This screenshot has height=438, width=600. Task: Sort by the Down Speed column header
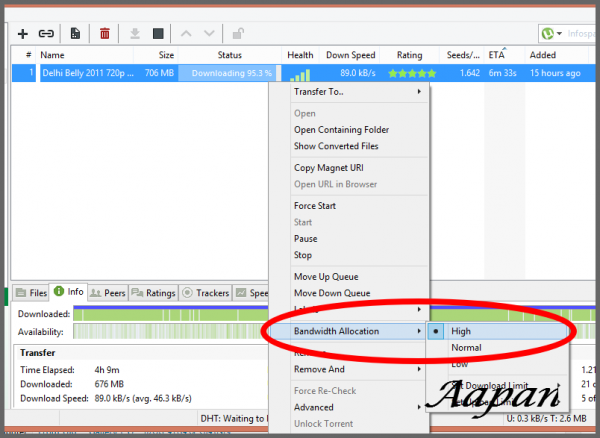point(350,55)
